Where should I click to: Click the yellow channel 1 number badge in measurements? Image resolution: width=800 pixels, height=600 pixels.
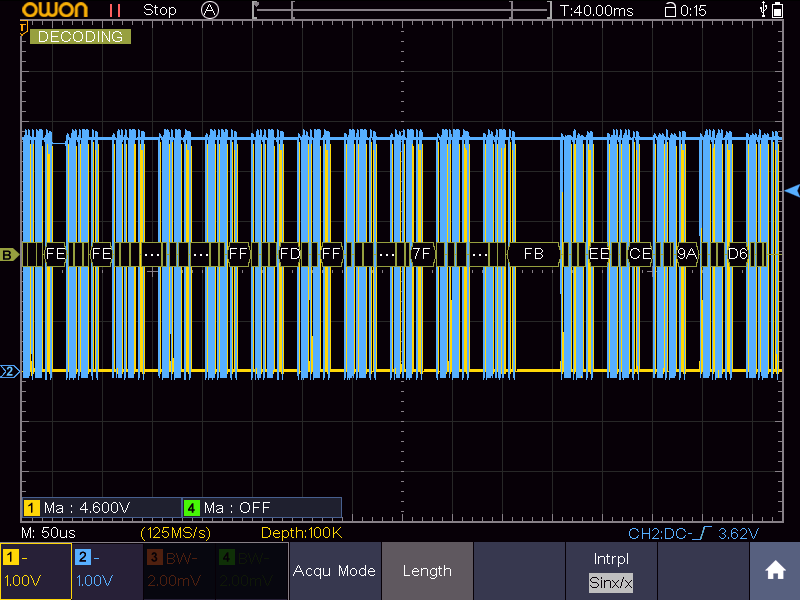(31, 508)
